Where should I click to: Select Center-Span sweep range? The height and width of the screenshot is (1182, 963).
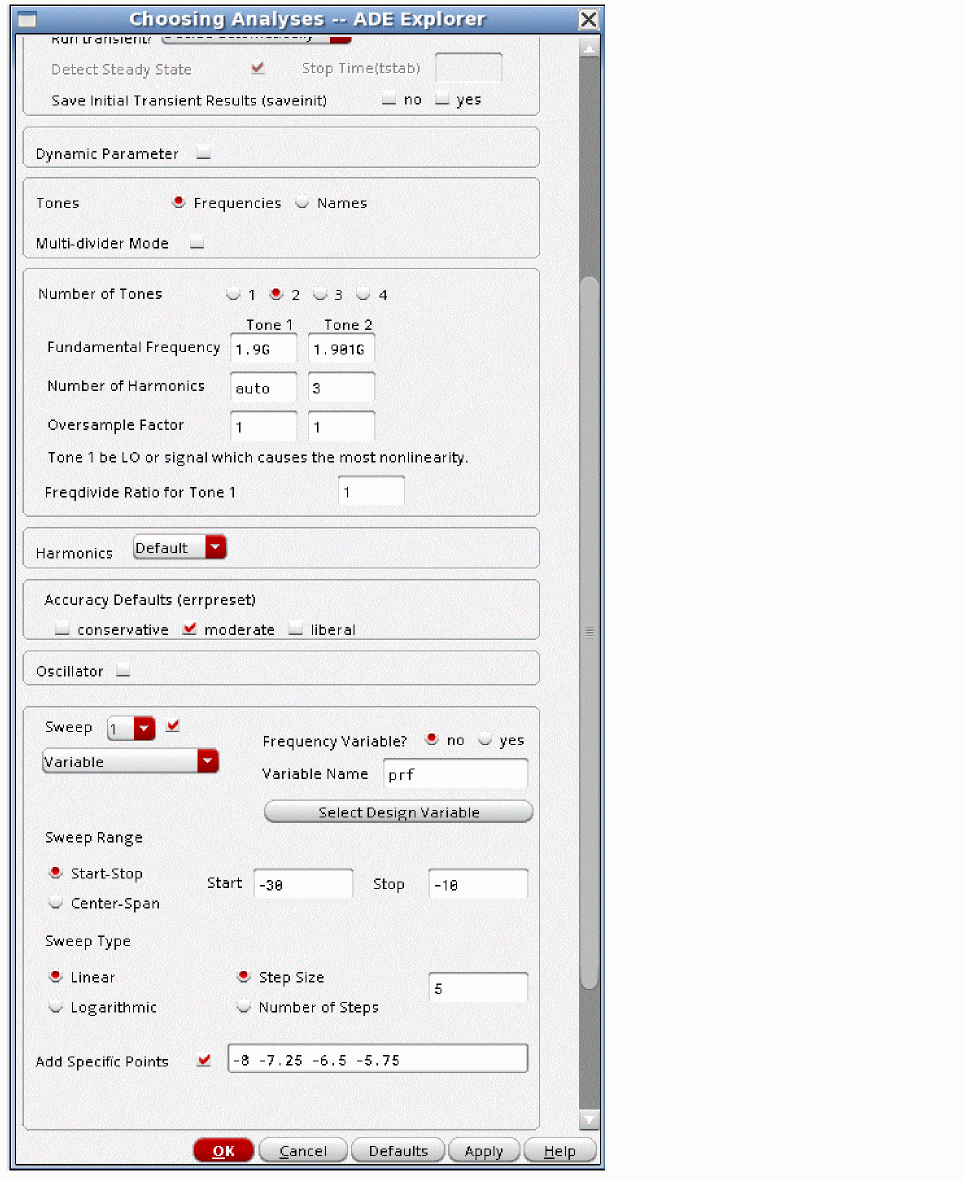(x=55, y=902)
